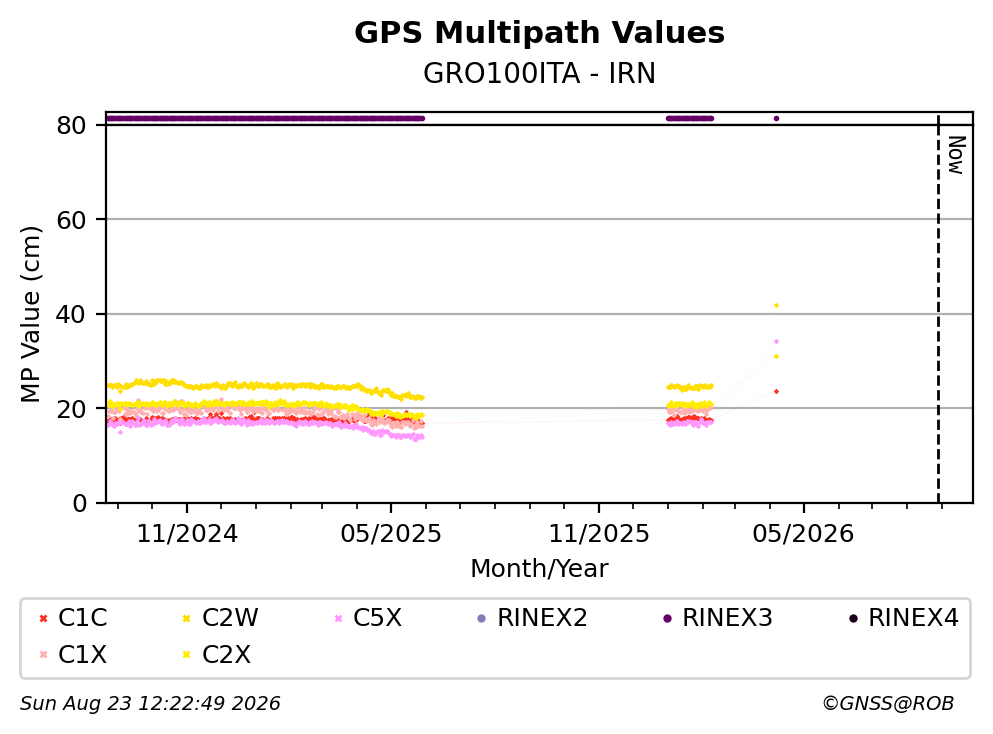Select the RINEX3 legend label
This screenshot has width=993, height=734.
pyautogui.click(x=727, y=618)
